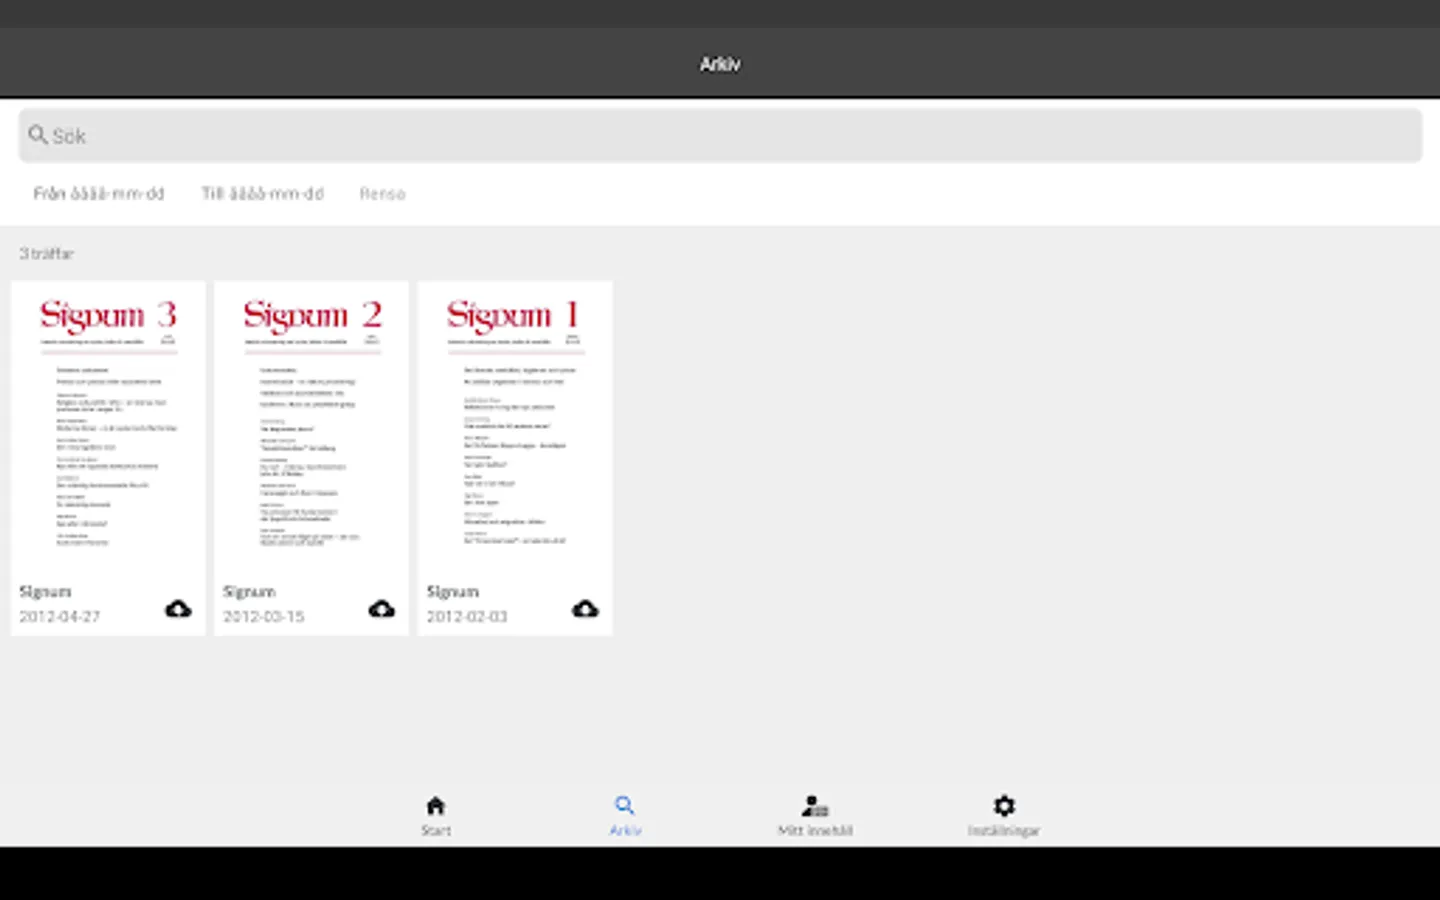Click the Signum label above 2012-03-15

[x=249, y=592]
